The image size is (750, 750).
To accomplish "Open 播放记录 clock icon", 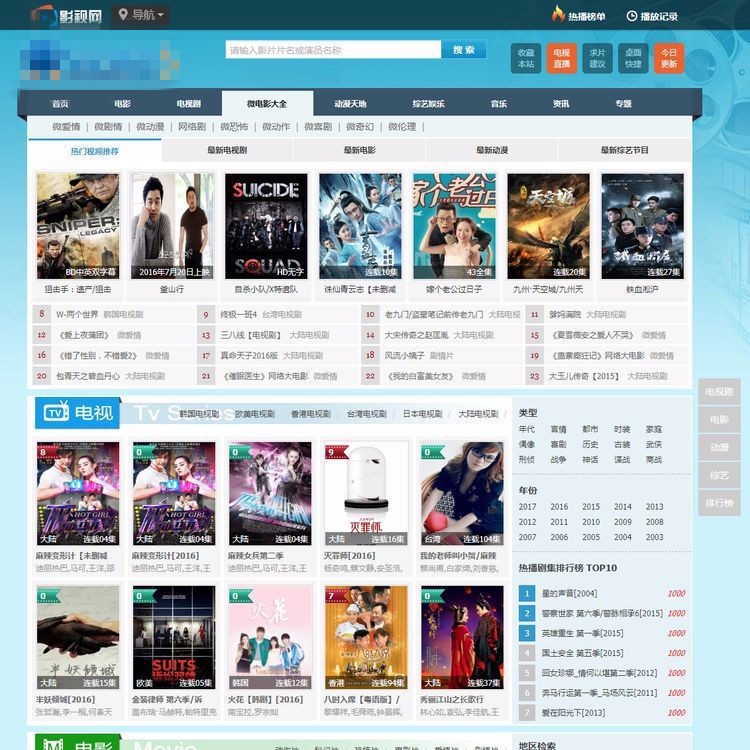I will point(631,16).
